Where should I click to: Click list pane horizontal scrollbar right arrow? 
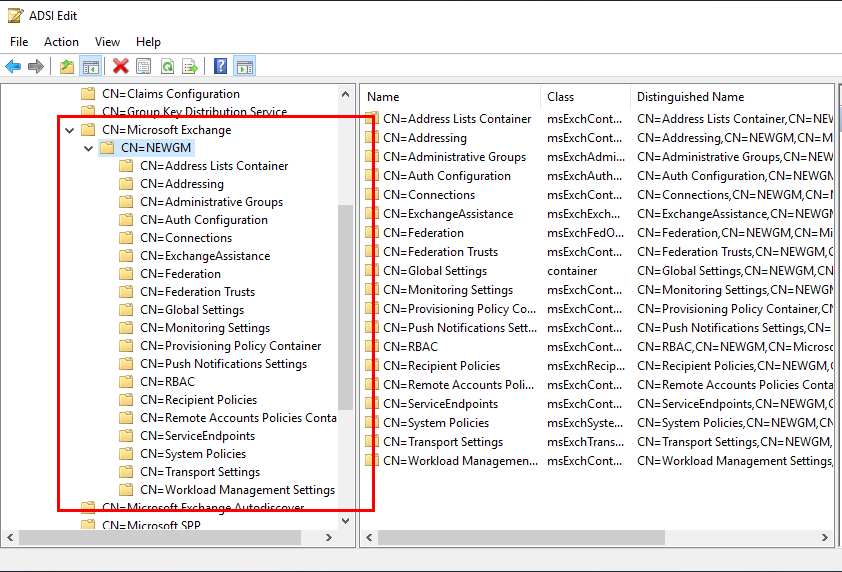(825, 538)
